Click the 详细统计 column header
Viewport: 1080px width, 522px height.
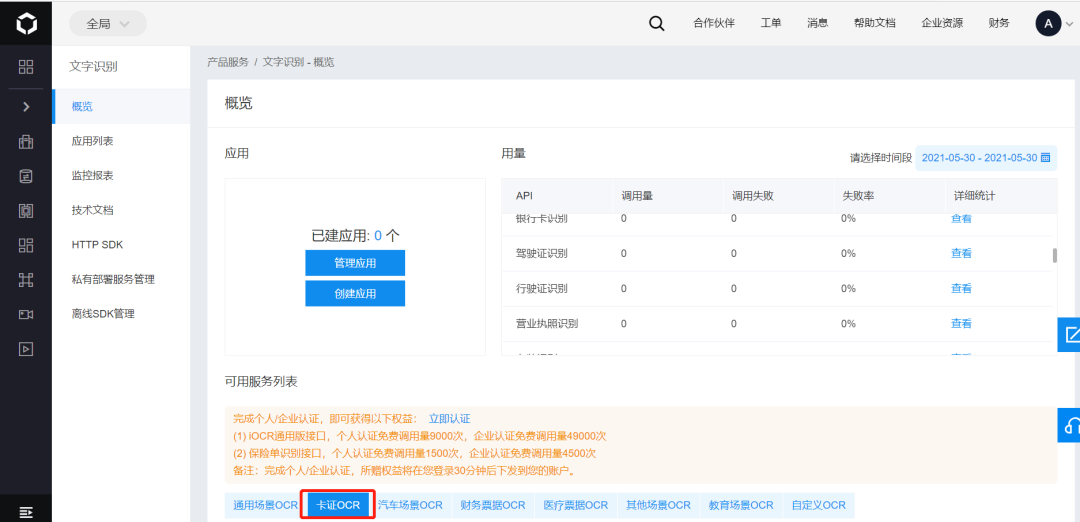(973, 196)
